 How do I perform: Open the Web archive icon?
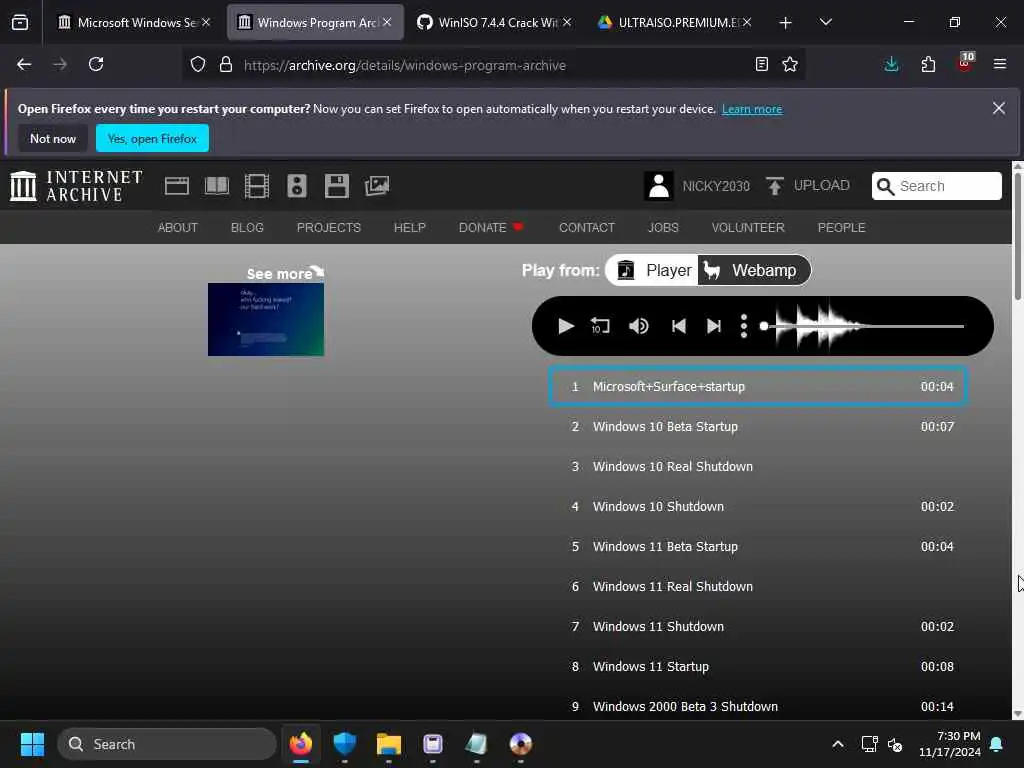(x=176, y=186)
